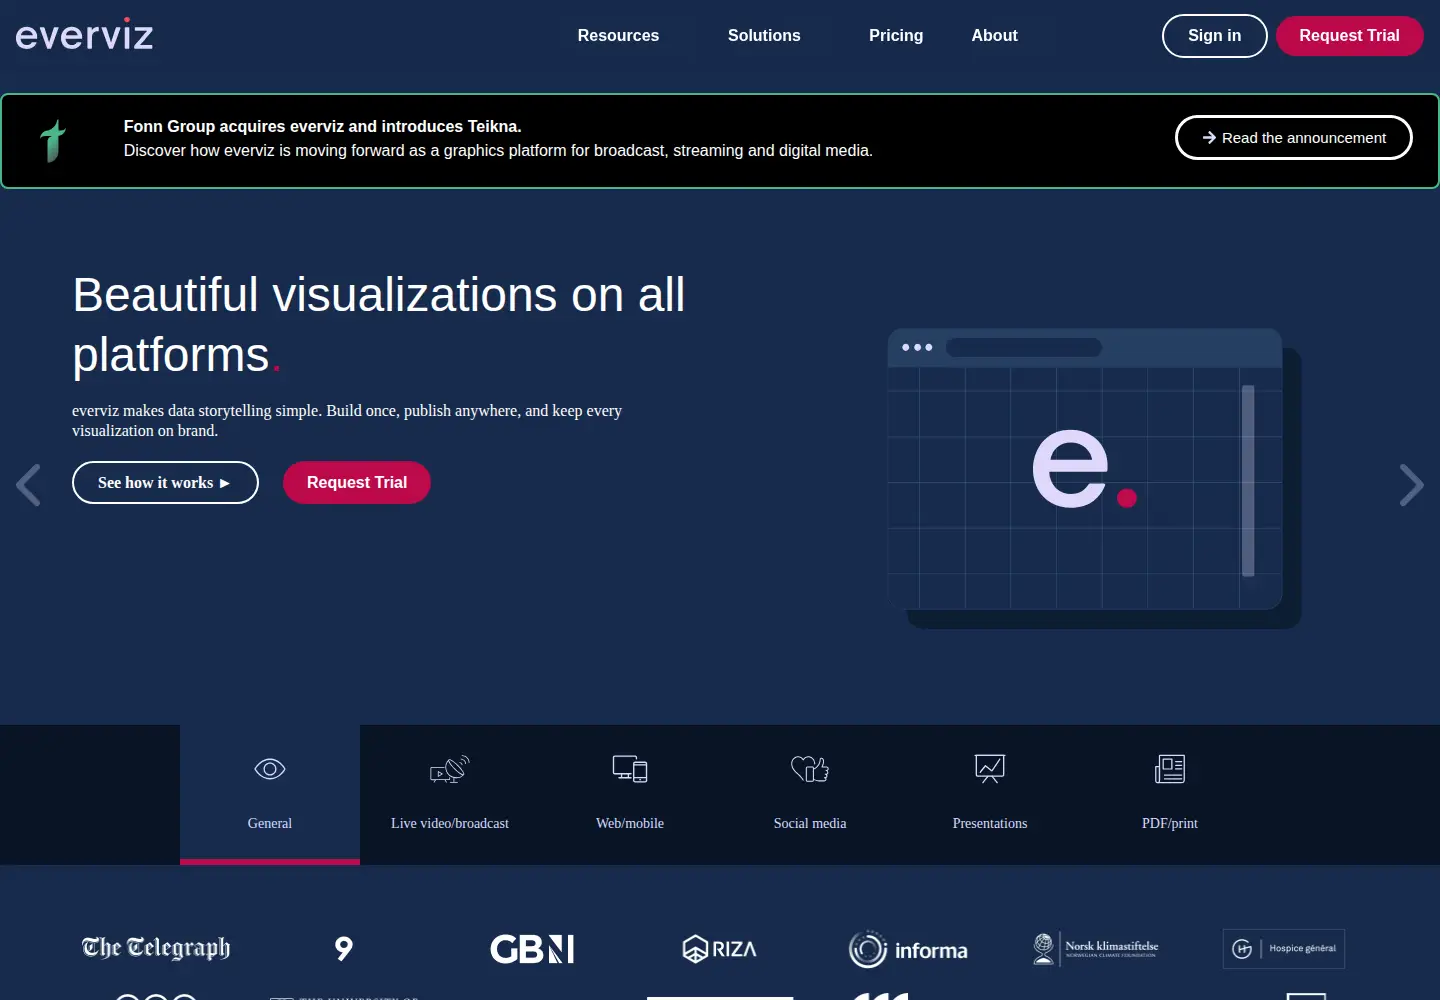The image size is (1440, 1000).
Task: Switch to Live video/broadcast tab label
Action: coord(450,823)
